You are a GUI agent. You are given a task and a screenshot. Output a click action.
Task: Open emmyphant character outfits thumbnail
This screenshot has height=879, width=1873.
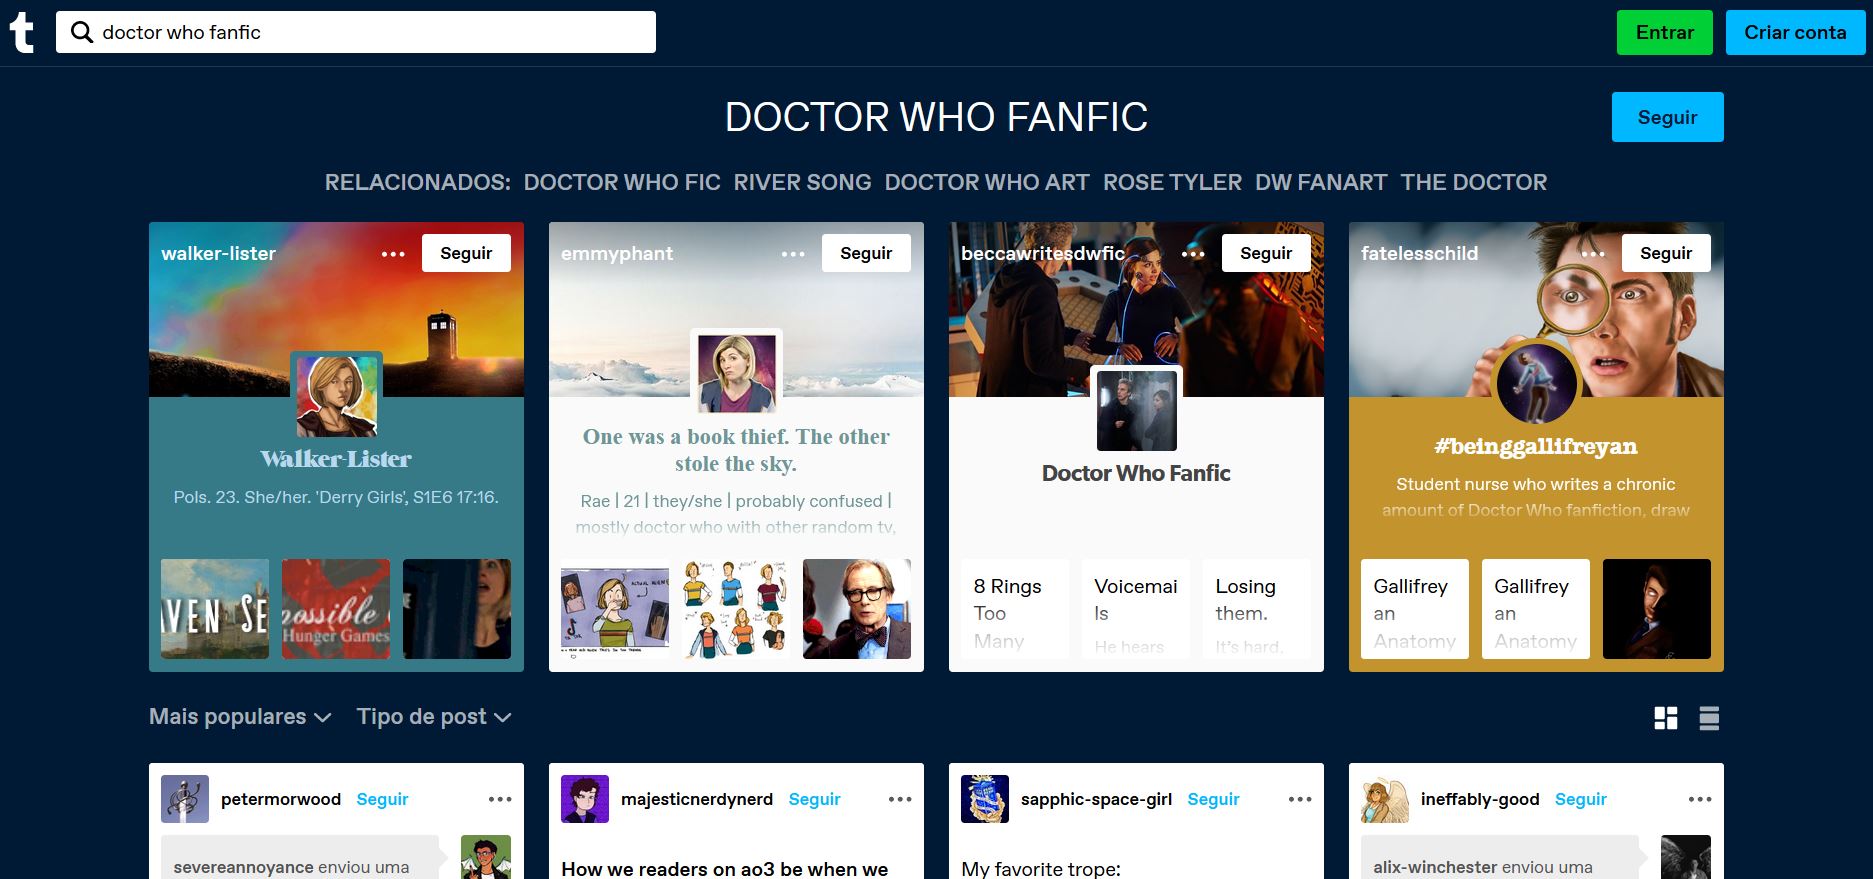pyautogui.click(x=736, y=609)
